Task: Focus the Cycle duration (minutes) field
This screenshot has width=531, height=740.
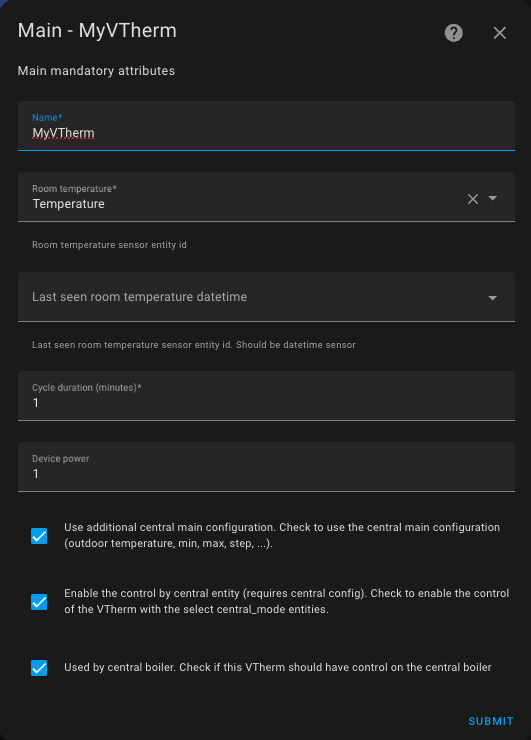Action: tap(266, 396)
